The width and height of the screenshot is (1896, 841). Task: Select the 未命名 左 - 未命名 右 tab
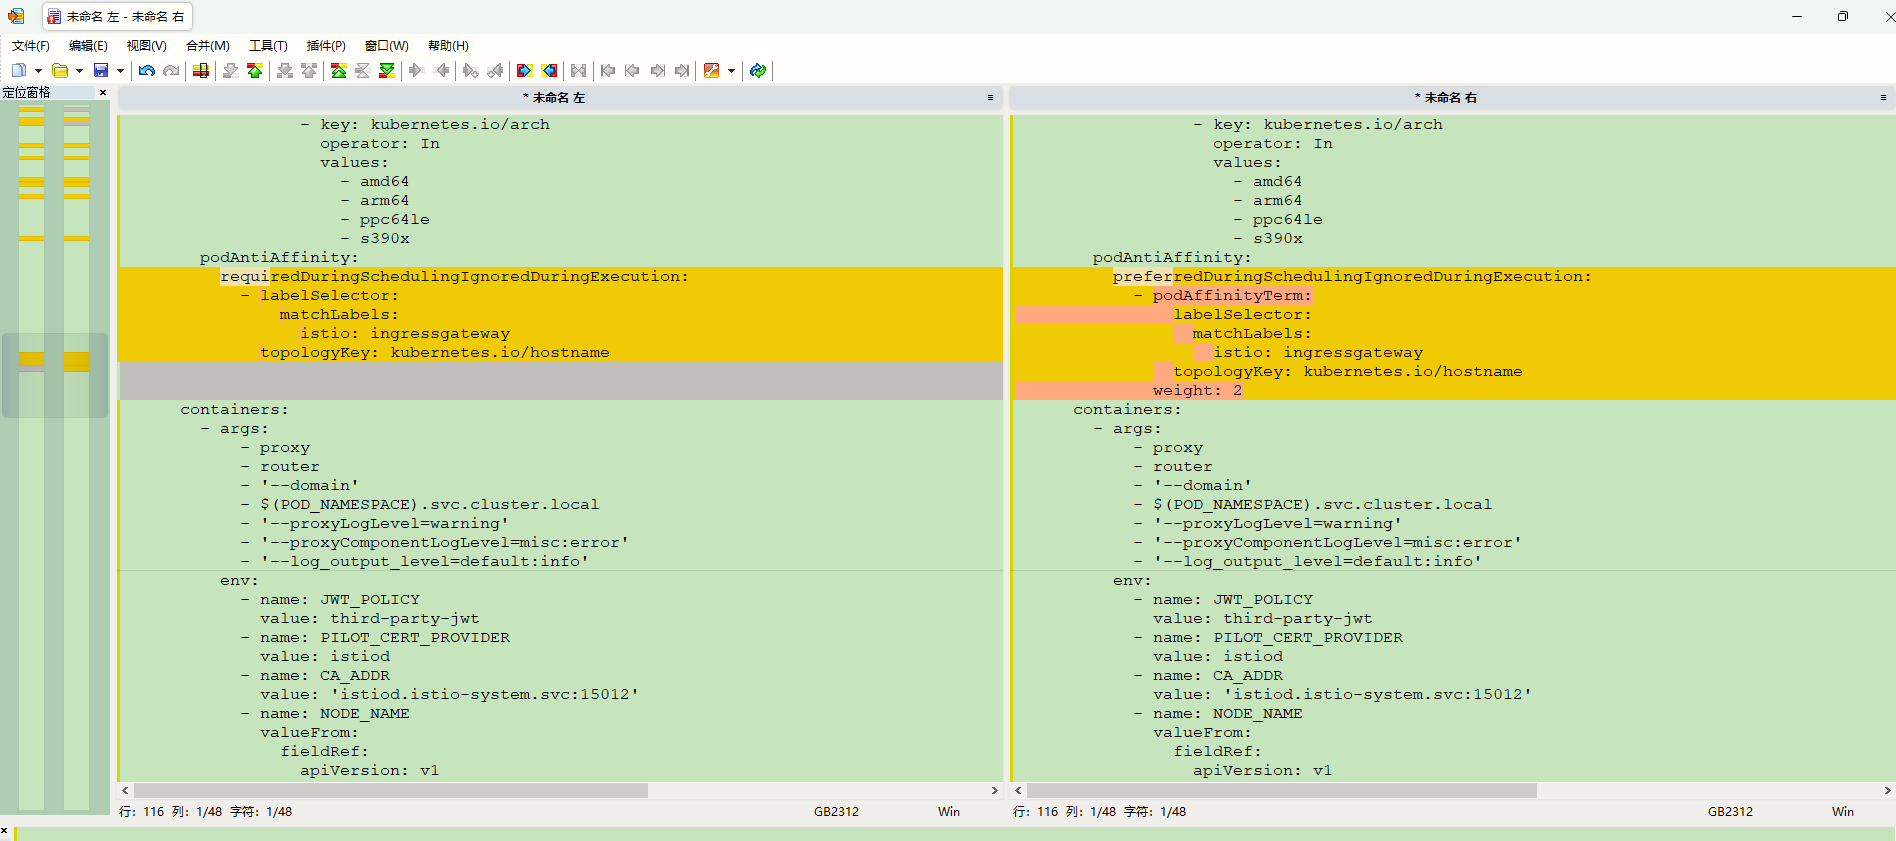click(x=117, y=17)
